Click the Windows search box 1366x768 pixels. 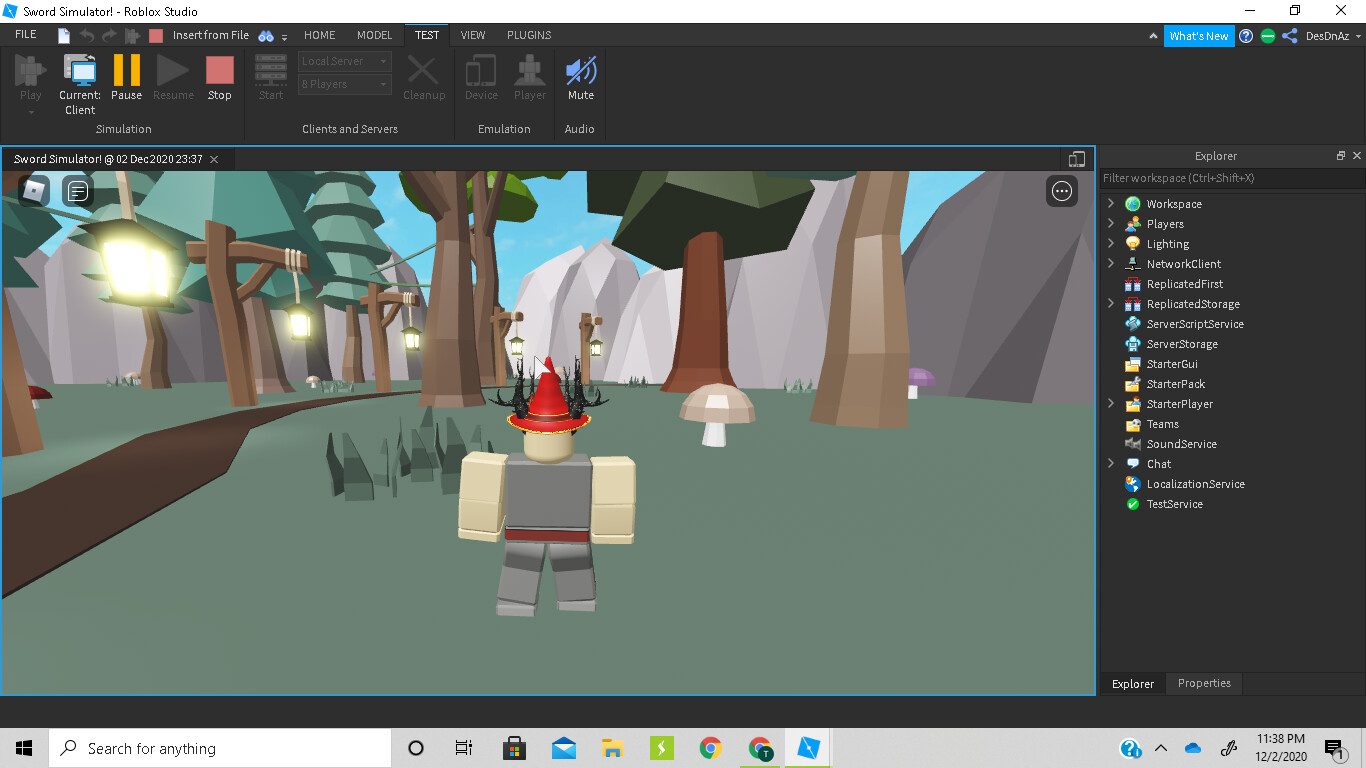pos(220,748)
